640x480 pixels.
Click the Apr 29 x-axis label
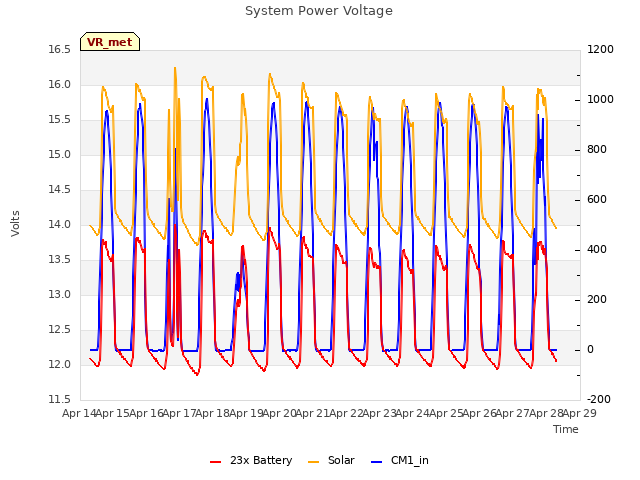tap(579, 413)
